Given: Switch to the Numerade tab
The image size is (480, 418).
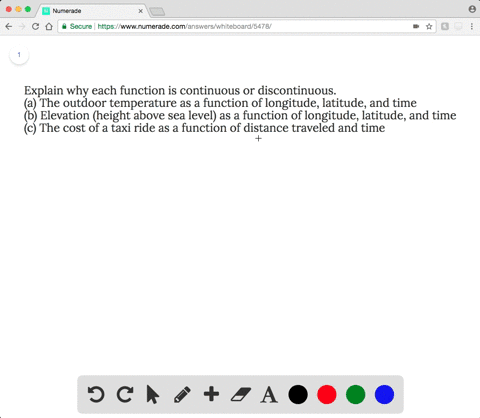Looking at the screenshot, I should (x=92, y=11).
